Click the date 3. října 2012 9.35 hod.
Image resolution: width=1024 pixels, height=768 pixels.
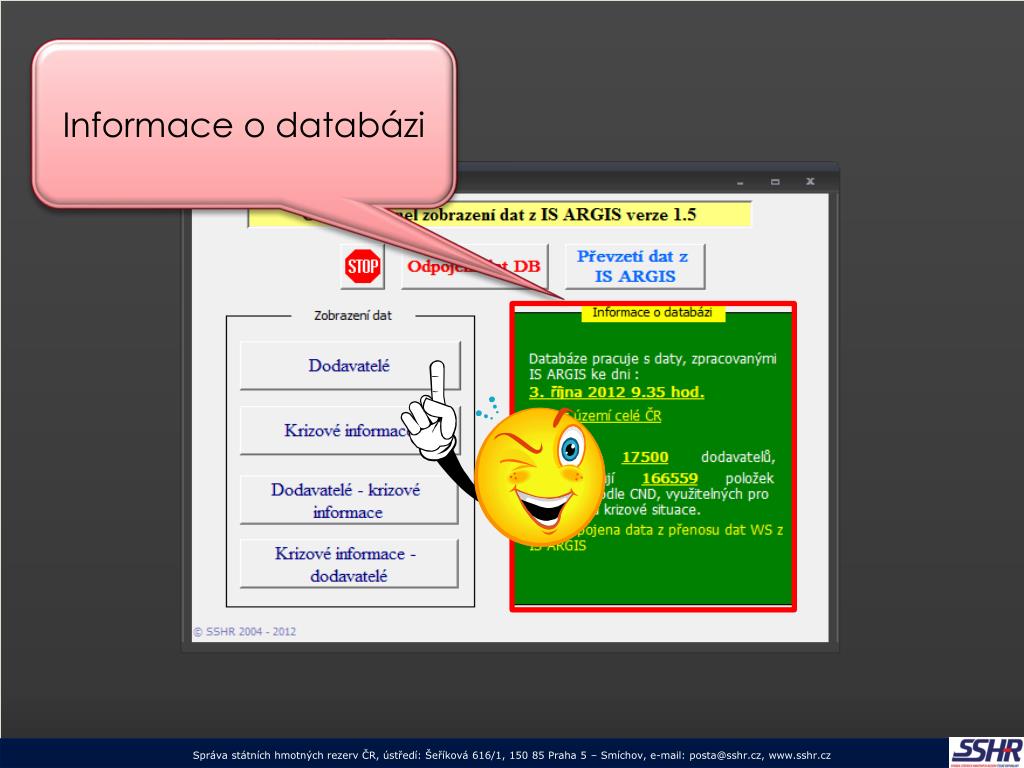616,392
